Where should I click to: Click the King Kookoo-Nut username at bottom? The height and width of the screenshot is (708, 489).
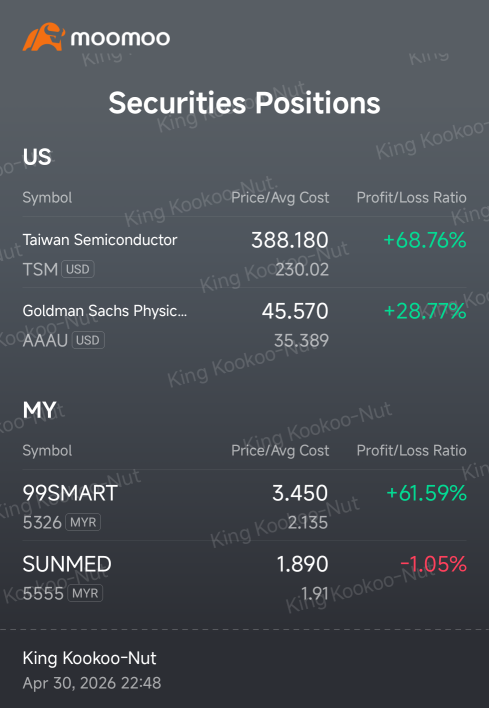coord(89,658)
